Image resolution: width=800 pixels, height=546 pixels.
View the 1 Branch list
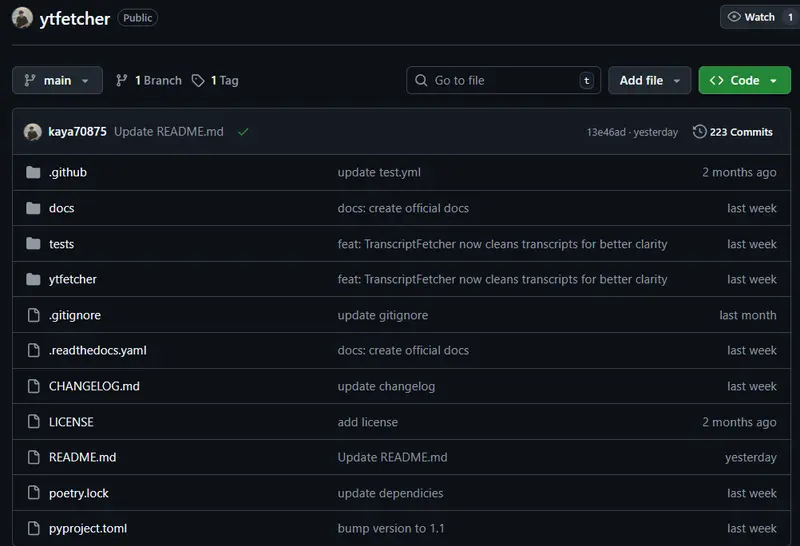(149, 80)
